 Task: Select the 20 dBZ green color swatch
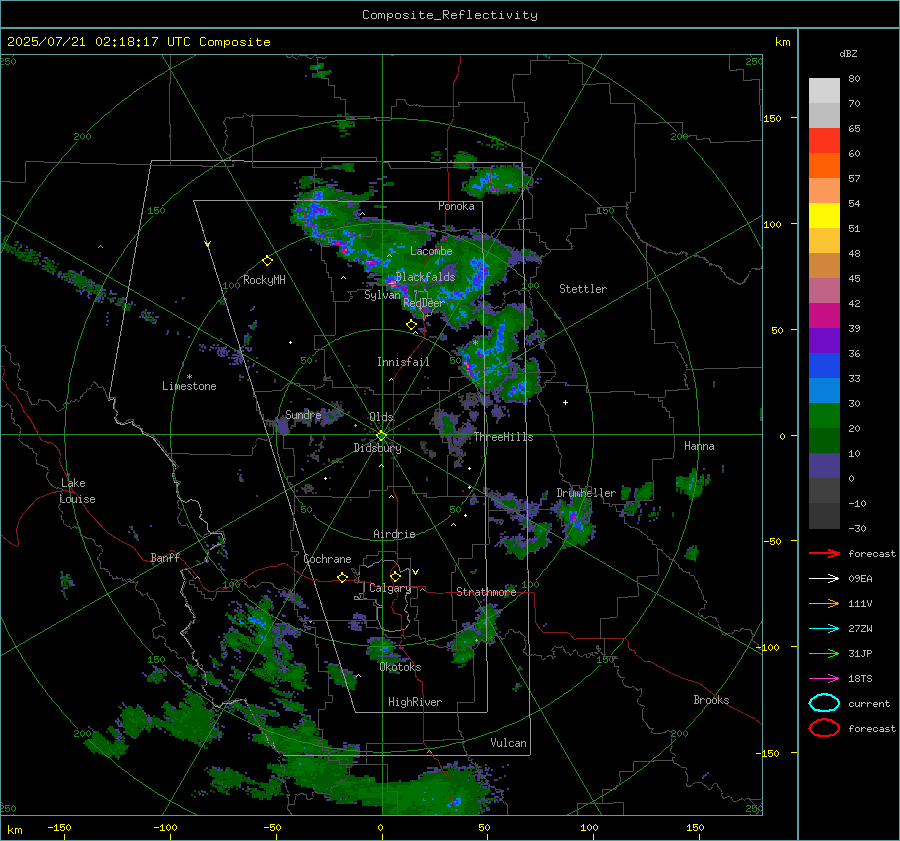click(824, 440)
